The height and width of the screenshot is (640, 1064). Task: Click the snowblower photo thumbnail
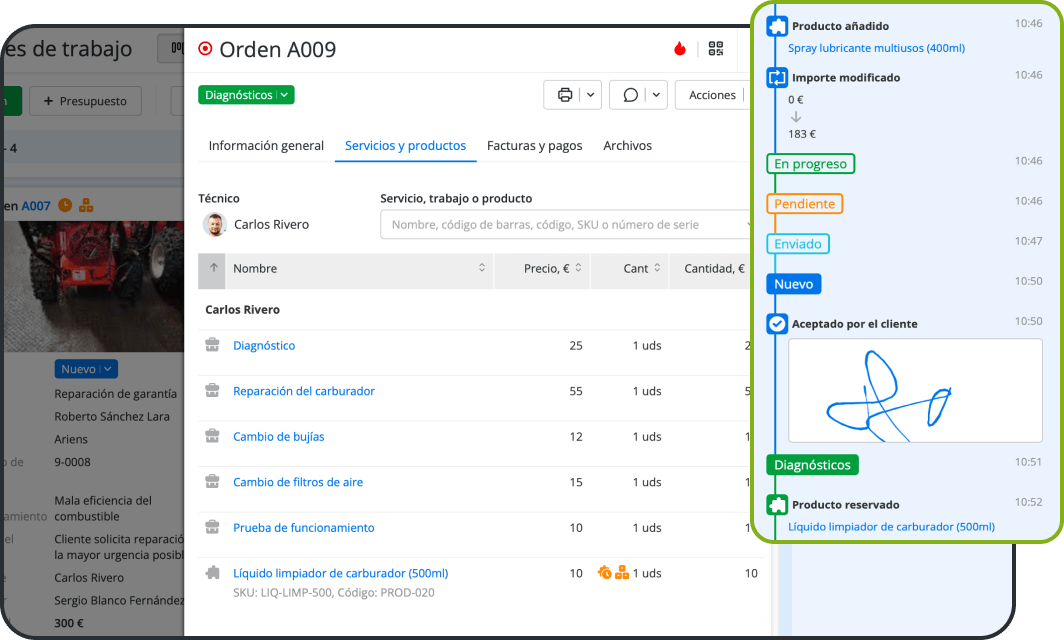[94, 286]
